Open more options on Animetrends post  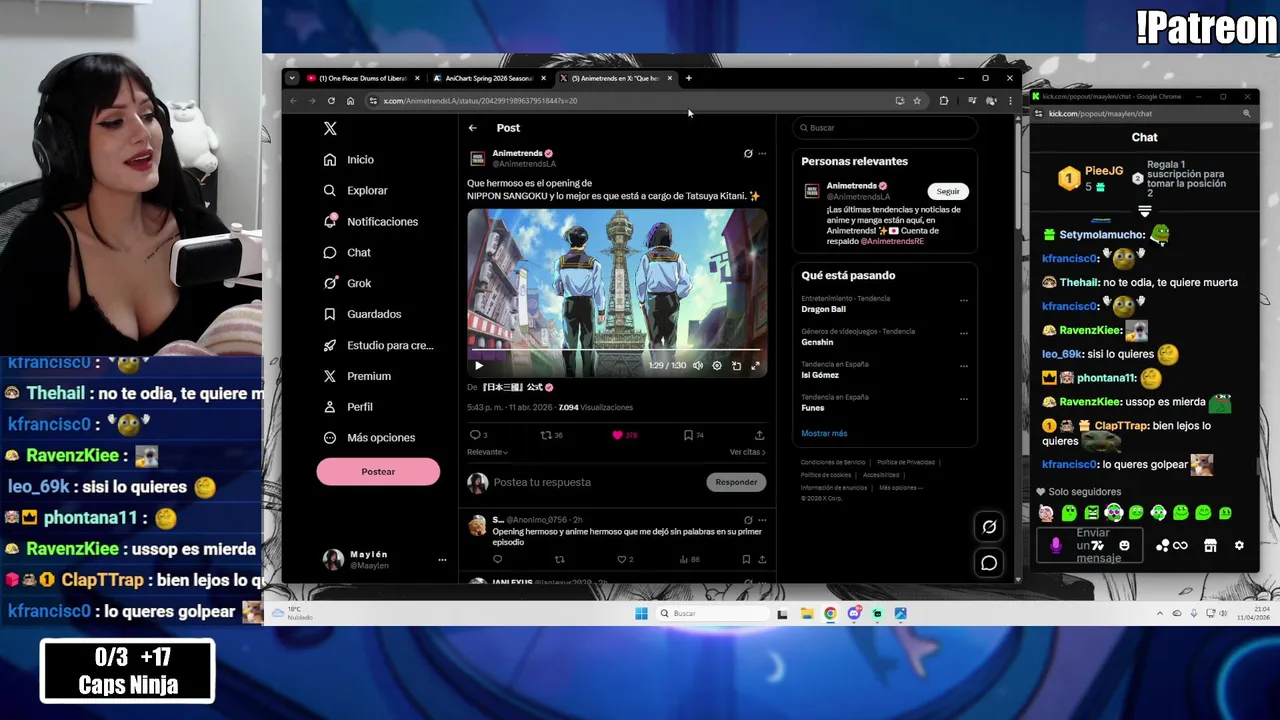click(x=762, y=154)
